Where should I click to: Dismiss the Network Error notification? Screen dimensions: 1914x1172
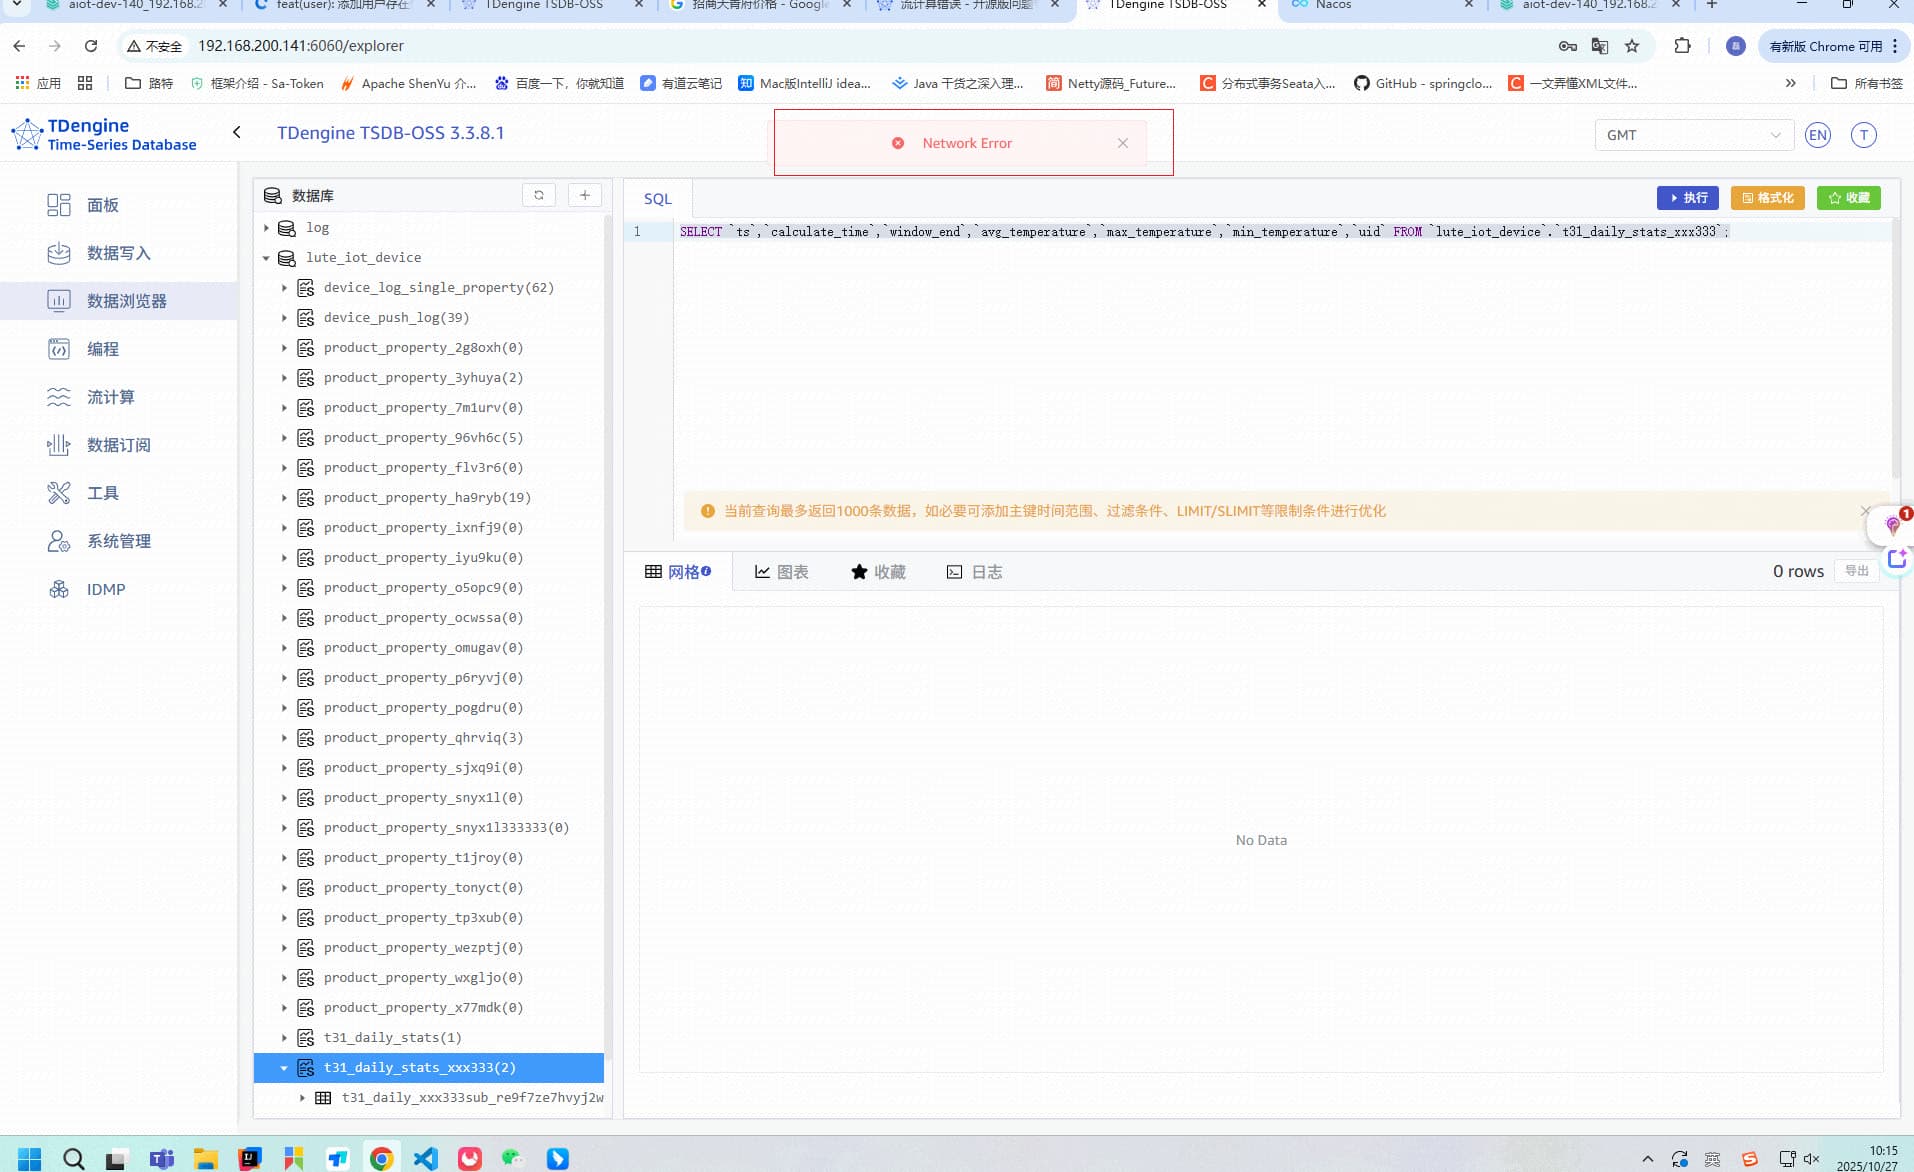1122,143
